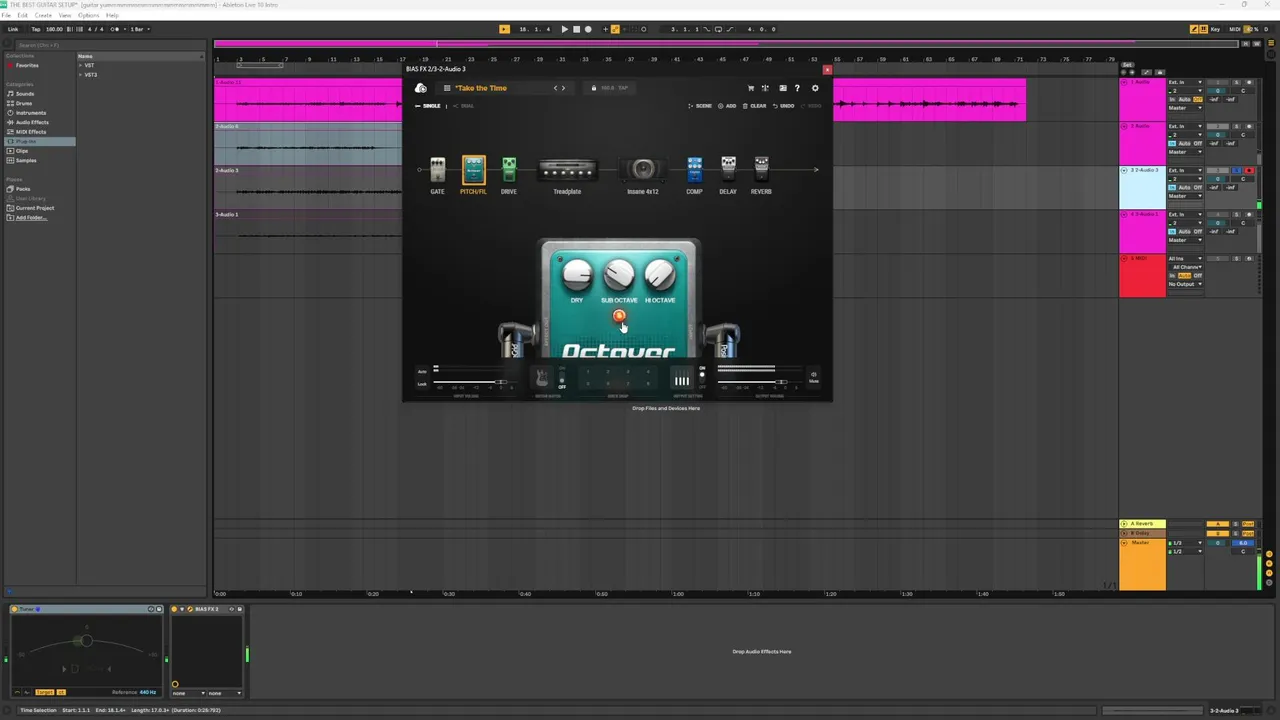Screen dimensions: 1280x720
Task: Adjust the SUB OCTAVE knob
Action: 619,273
